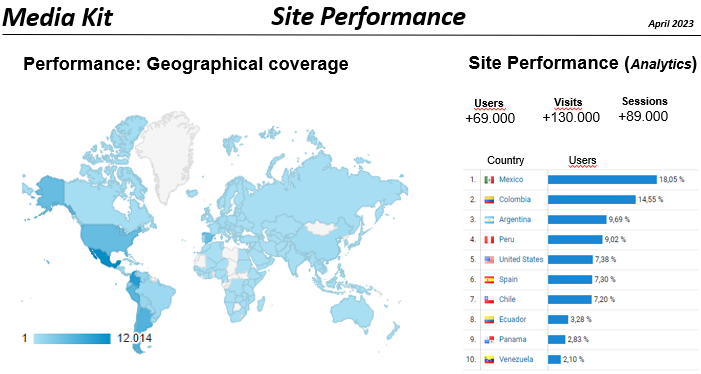Image resolution: width=701 pixels, height=374 pixels.
Task: Select the Colombia users bar 14,55 %
Action: [x=591, y=199]
